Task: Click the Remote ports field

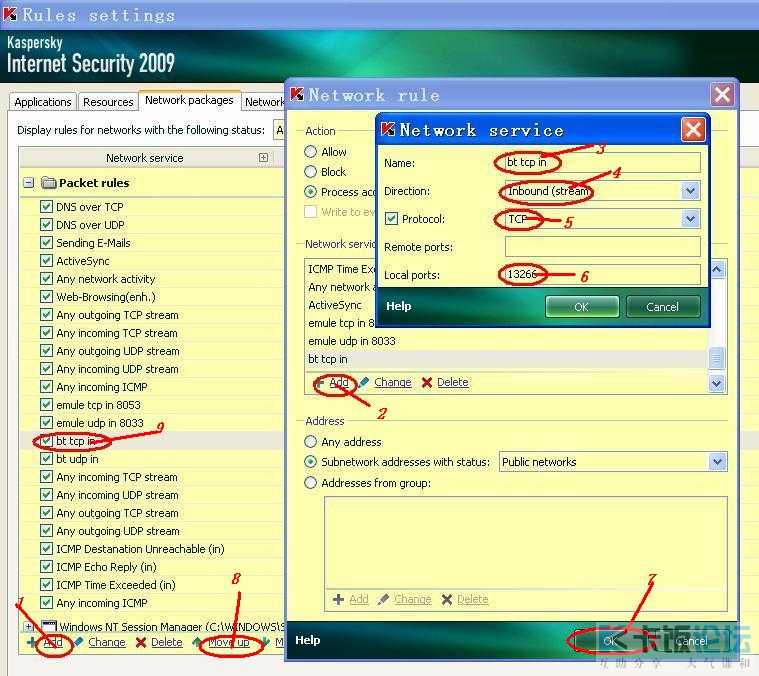Action: click(602, 247)
